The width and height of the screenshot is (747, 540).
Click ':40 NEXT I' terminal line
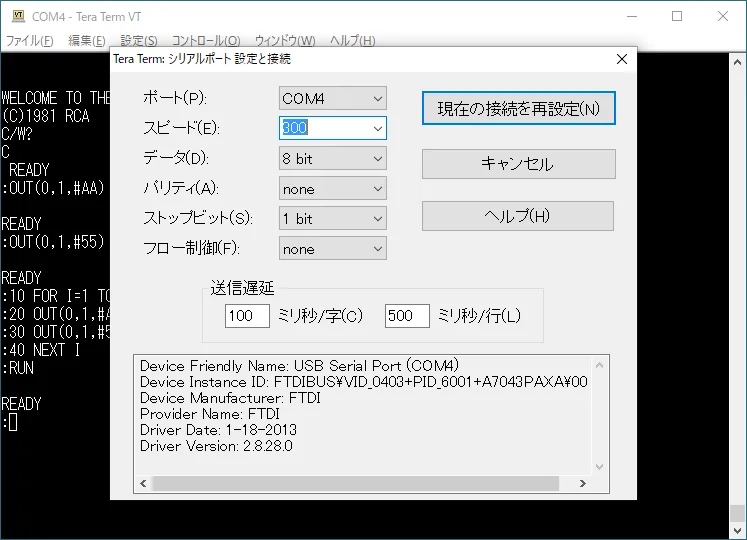coord(41,350)
